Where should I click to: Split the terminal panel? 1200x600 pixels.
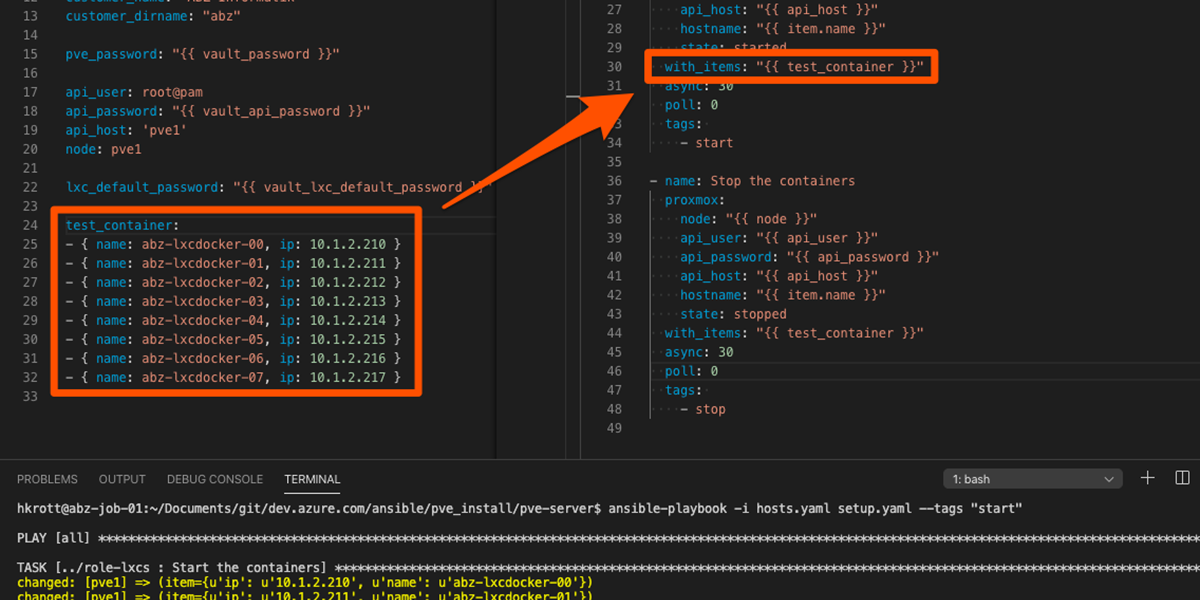point(1182,479)
